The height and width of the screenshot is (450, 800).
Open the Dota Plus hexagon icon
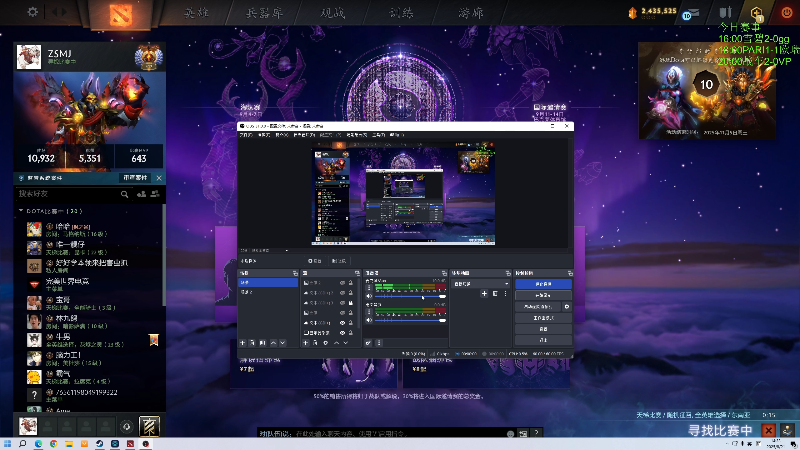click(x=757, y=13)
